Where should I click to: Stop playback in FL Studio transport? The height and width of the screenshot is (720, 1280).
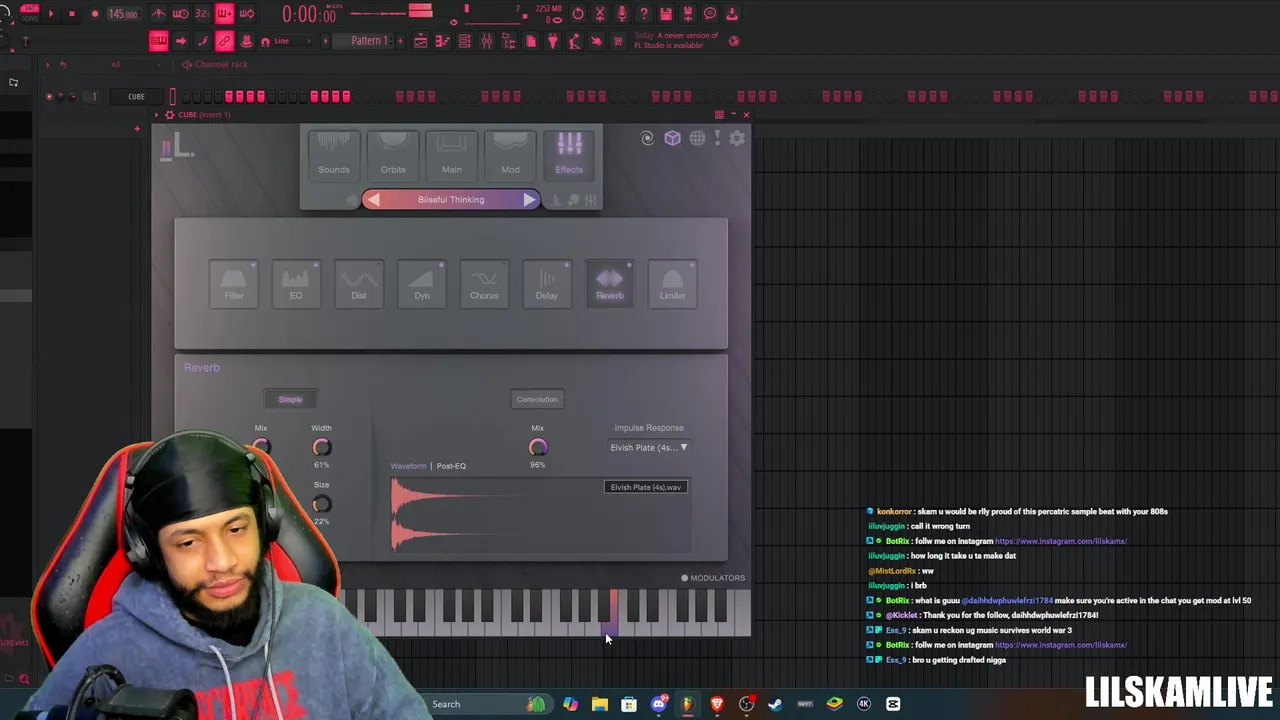[72, 14]
